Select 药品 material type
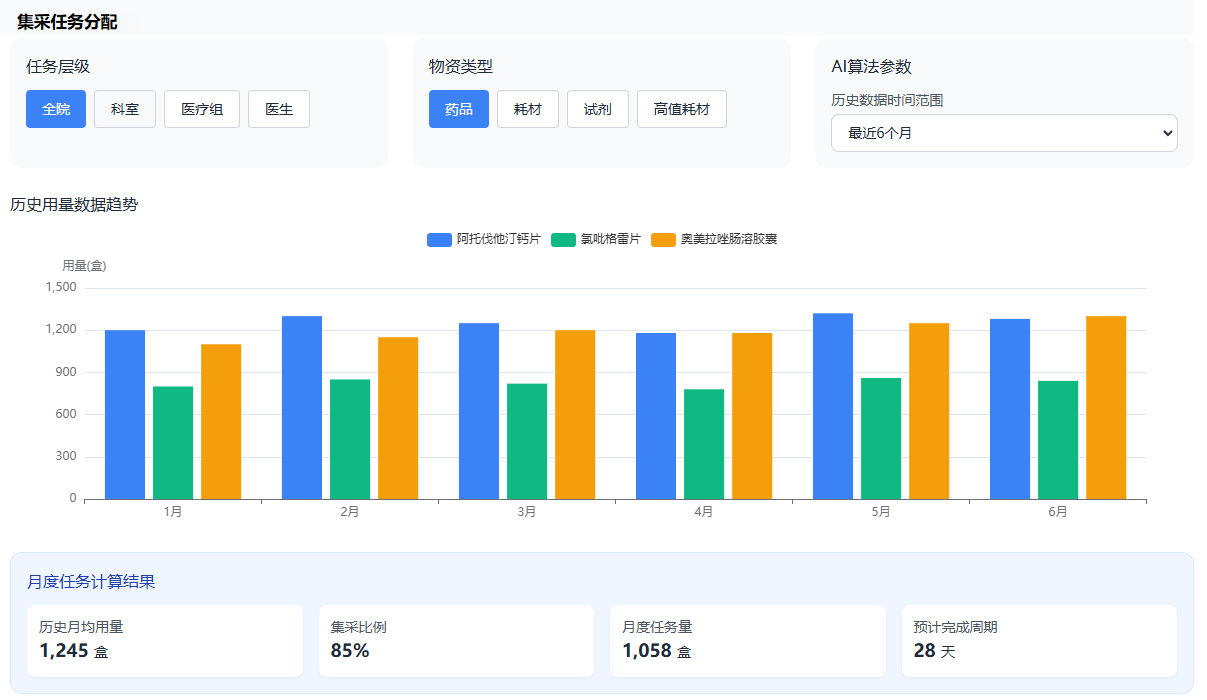 (x=459, y=109)
